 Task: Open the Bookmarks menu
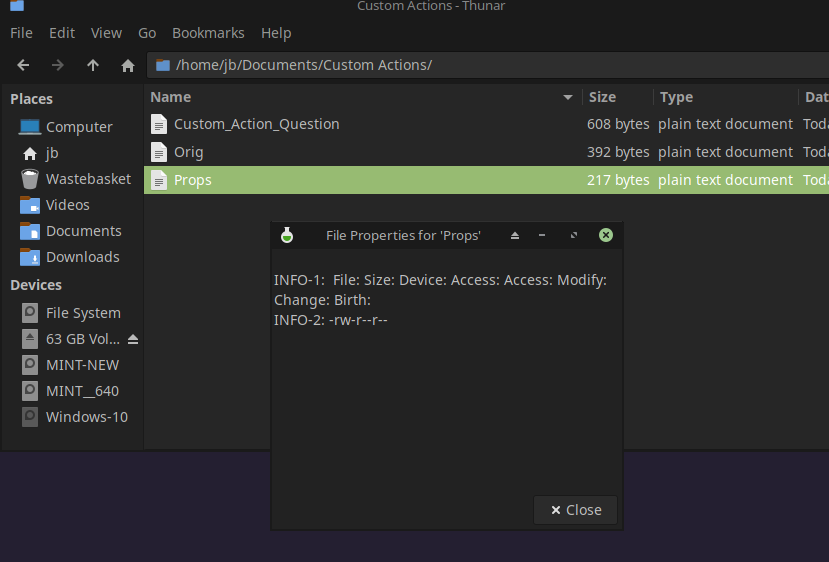[x=208, y=33]
